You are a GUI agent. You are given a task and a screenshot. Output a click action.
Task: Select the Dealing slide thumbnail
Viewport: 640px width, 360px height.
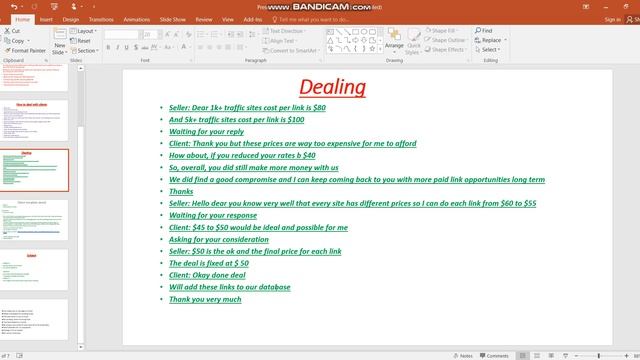[34, 170]
